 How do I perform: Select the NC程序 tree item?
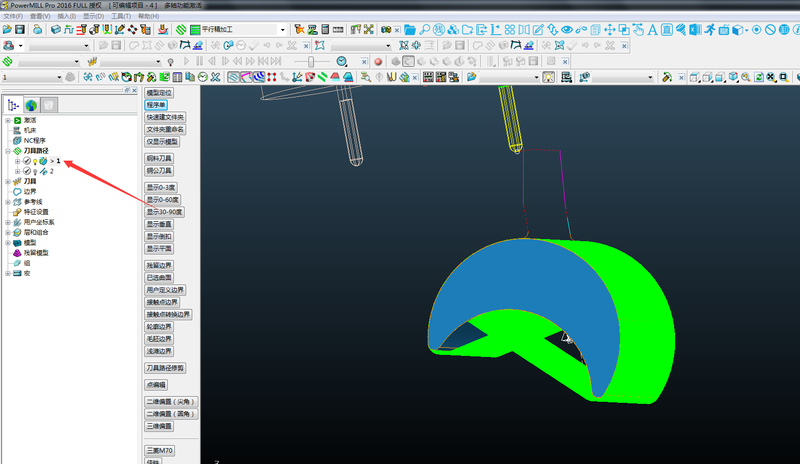click(x=34, y=141)
